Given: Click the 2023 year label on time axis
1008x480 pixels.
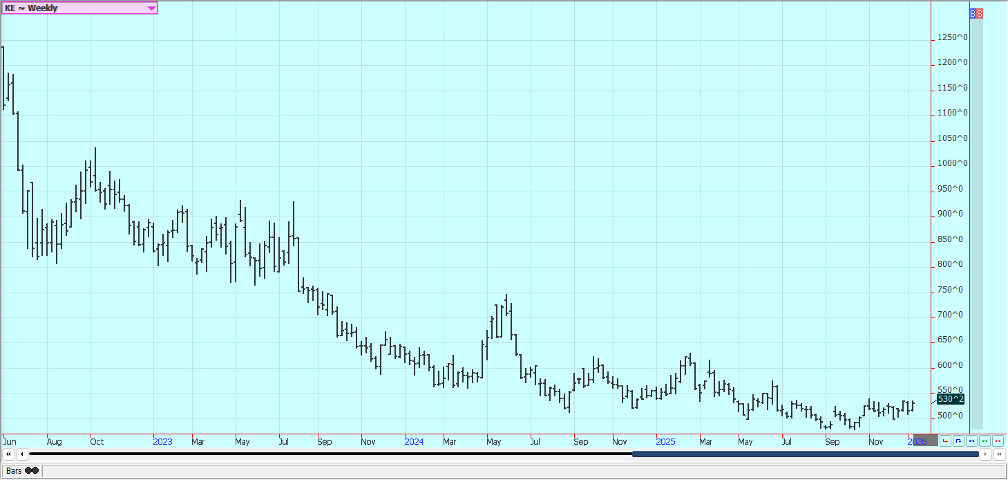Looking at the screenshot, I should (x=163, y=440).
